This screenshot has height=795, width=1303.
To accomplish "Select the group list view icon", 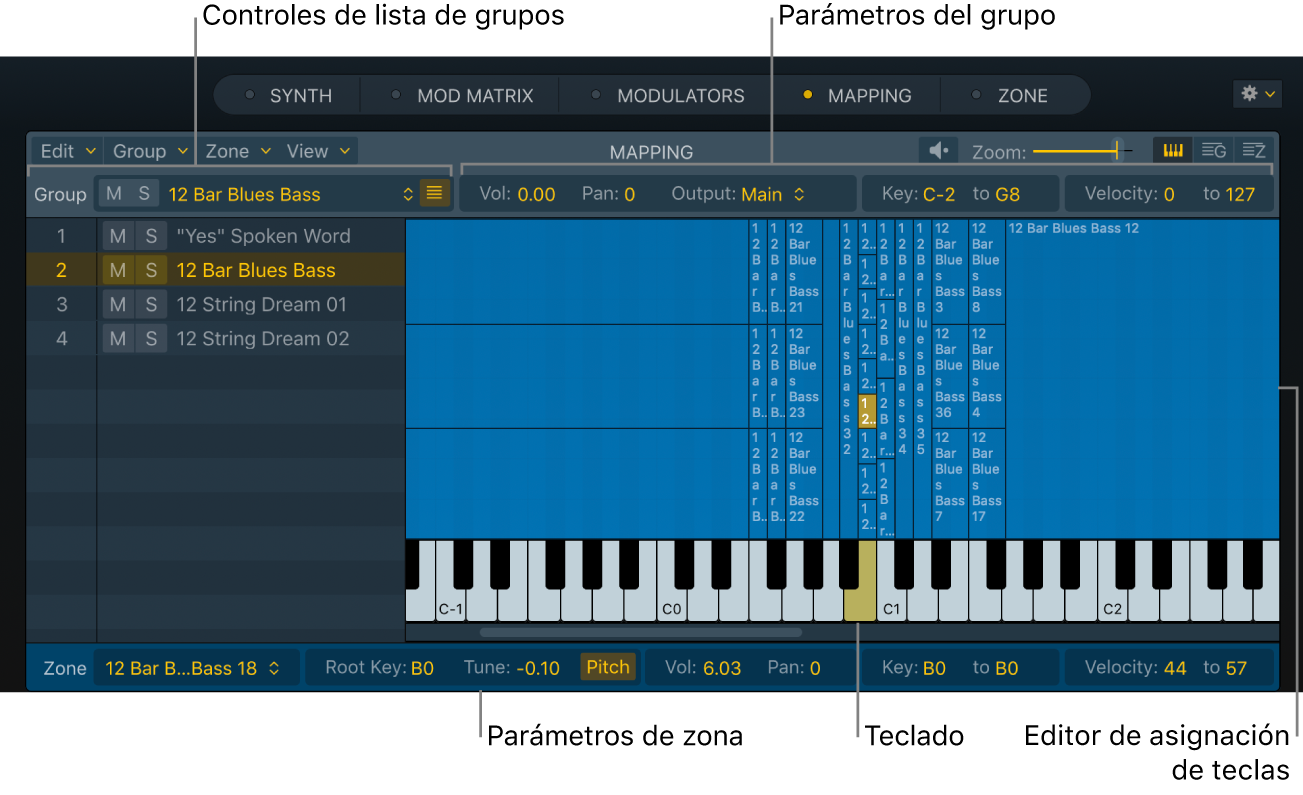I will pyautogui.click(x=1213, y=150).
